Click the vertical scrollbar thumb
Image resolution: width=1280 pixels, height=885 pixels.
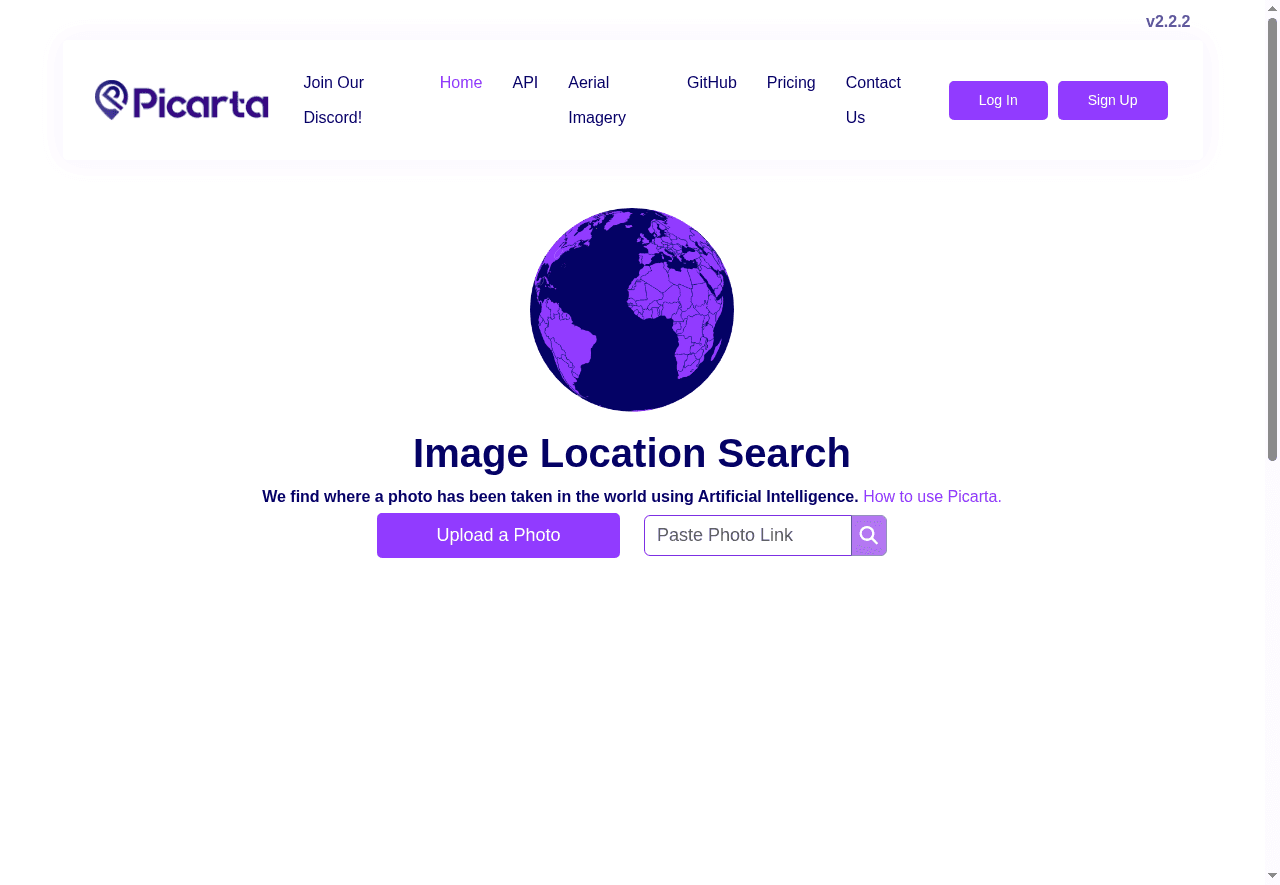(x=1272, y=240)
